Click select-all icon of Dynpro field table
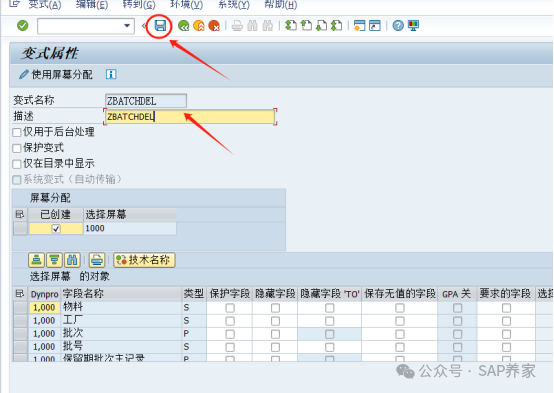The image size is (554, 393). point(20,293)
